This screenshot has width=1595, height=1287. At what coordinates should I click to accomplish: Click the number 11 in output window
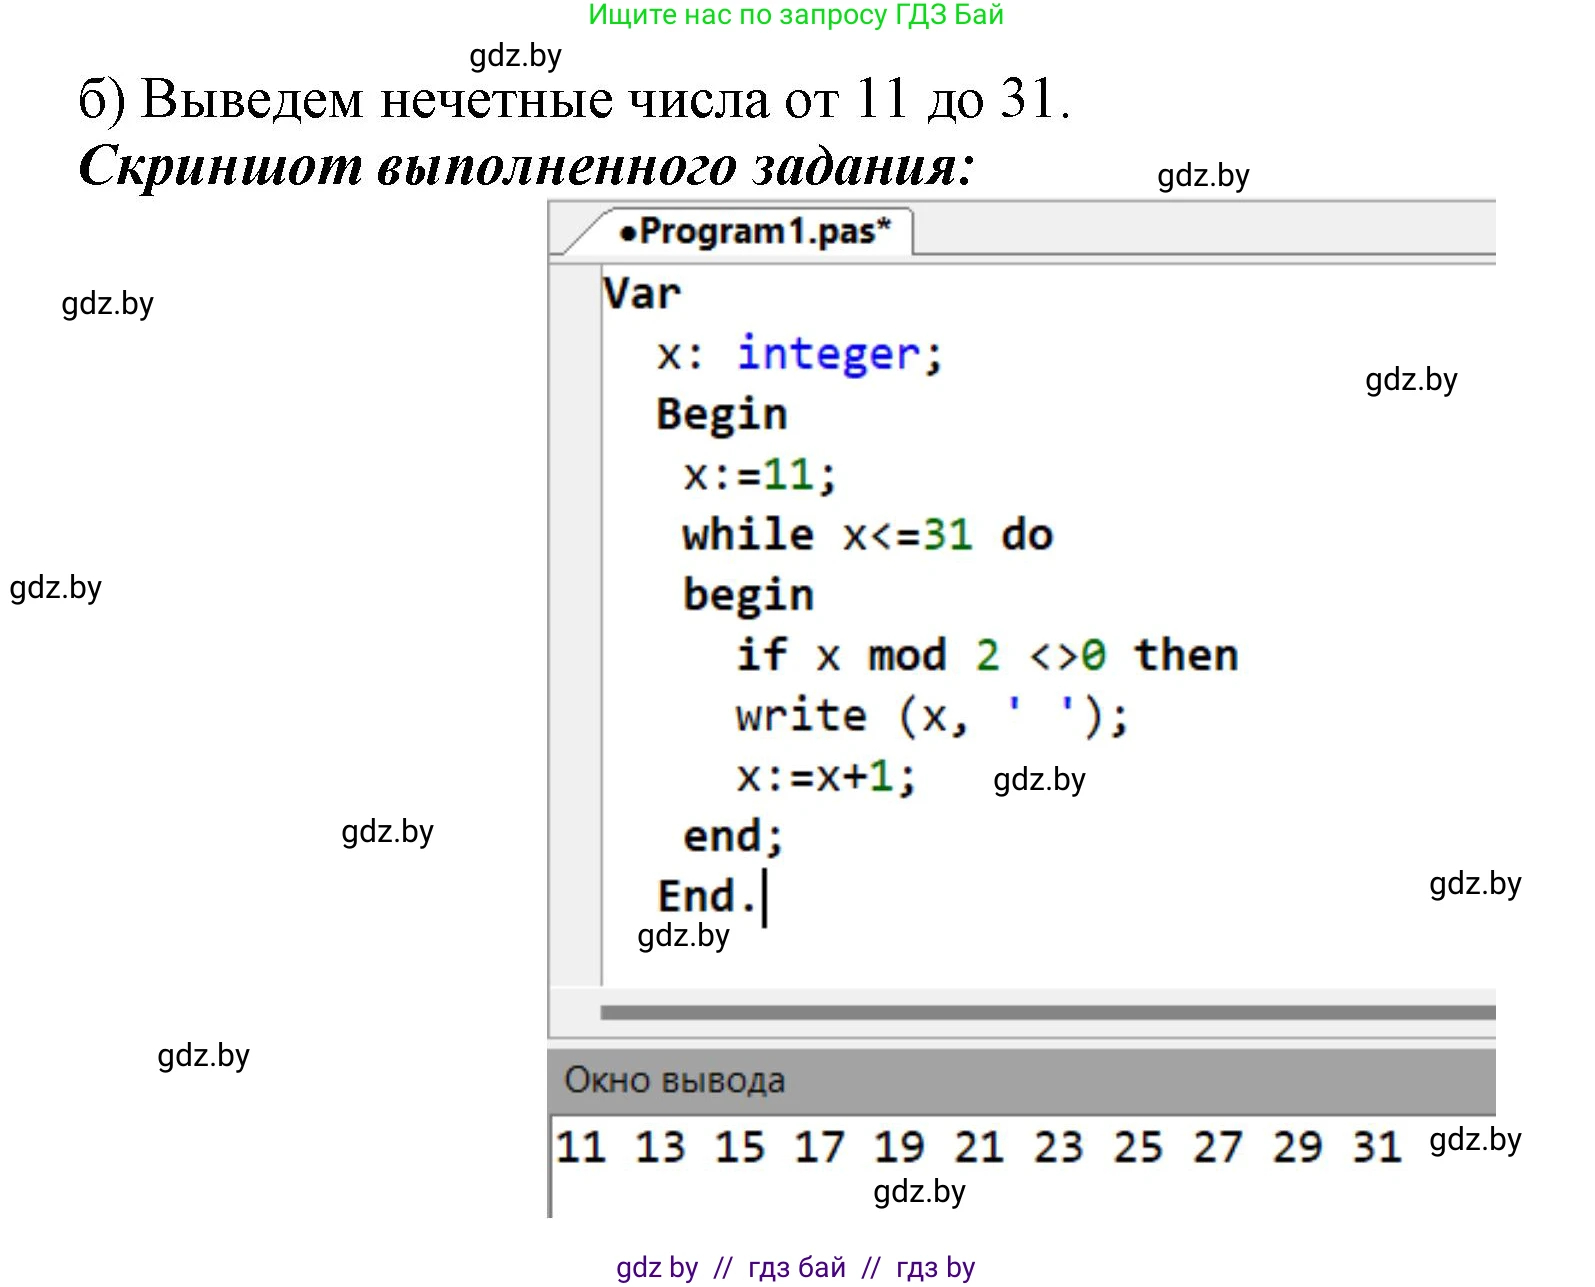click(x=581, y=1147)
